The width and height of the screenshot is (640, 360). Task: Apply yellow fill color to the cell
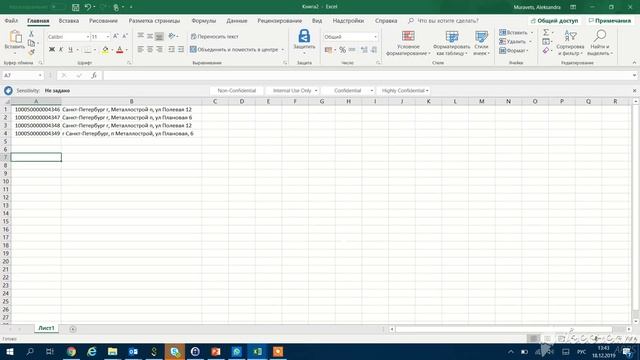tap(105, 50)
